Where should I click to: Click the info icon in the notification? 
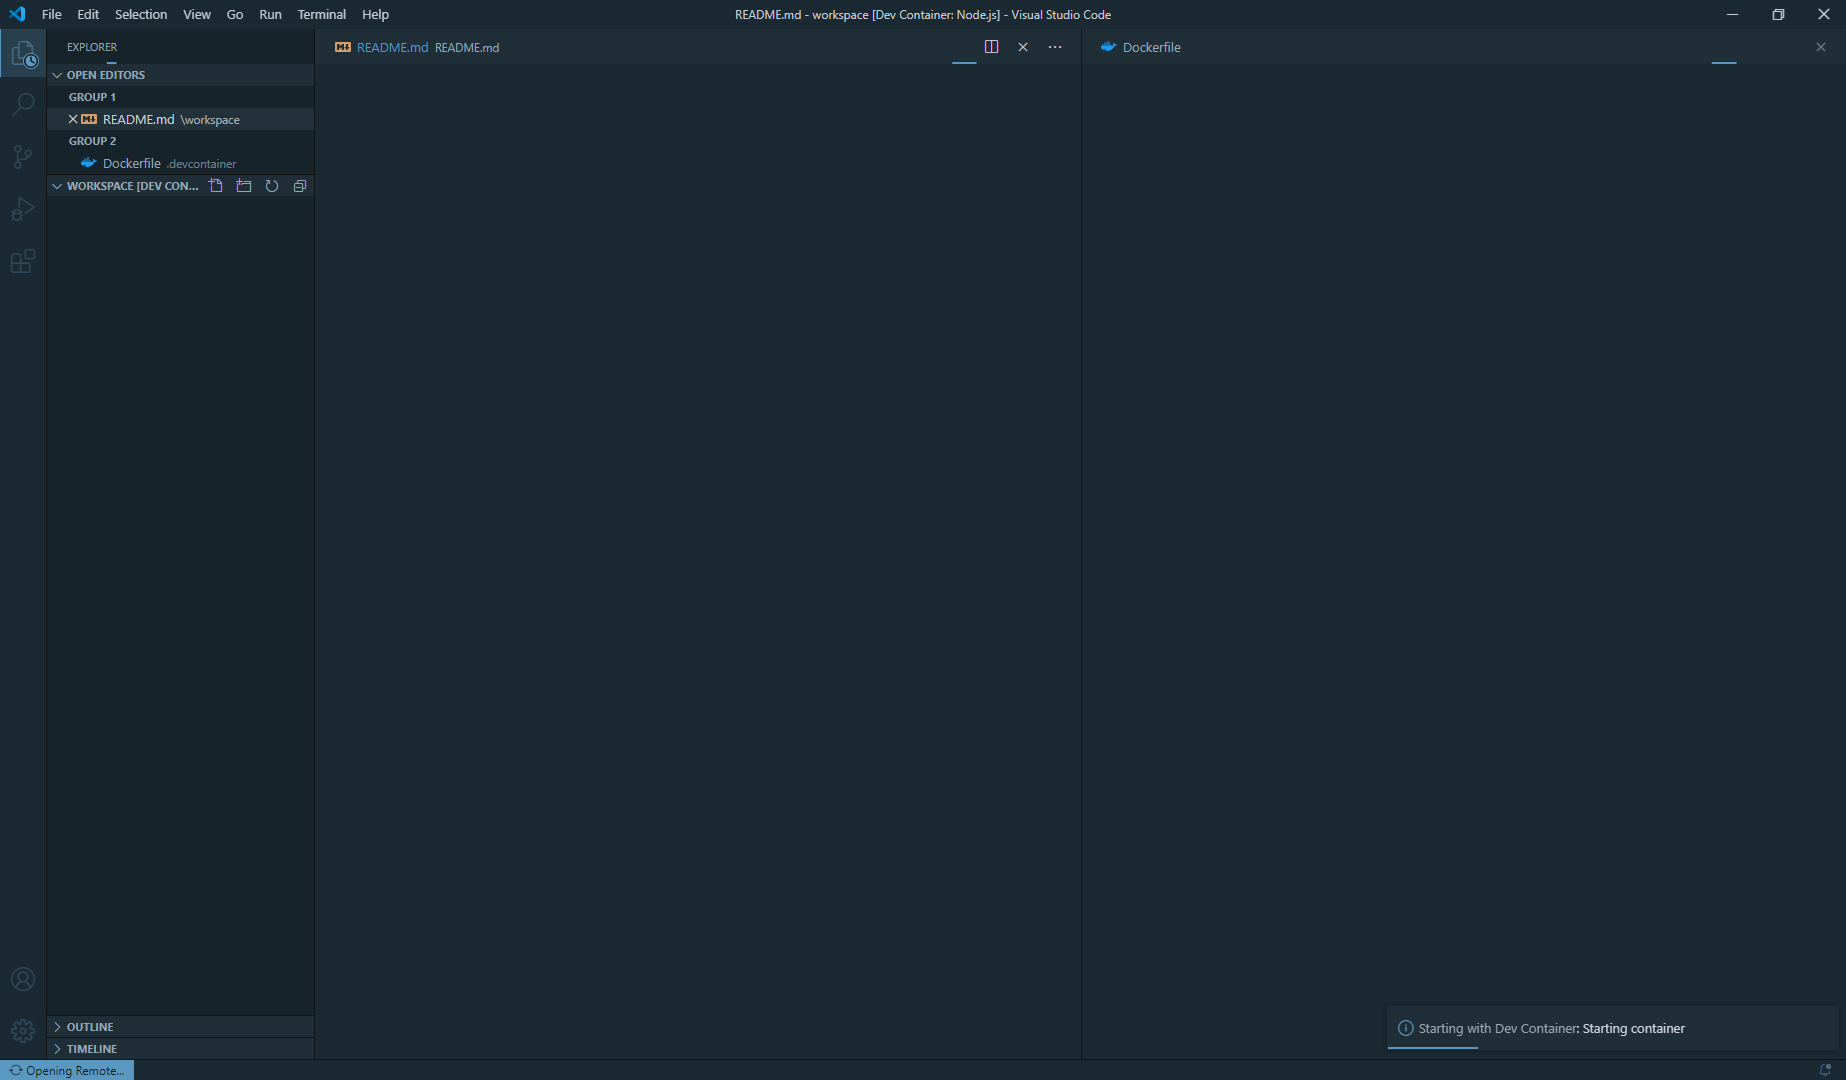click(1405, 1028)
